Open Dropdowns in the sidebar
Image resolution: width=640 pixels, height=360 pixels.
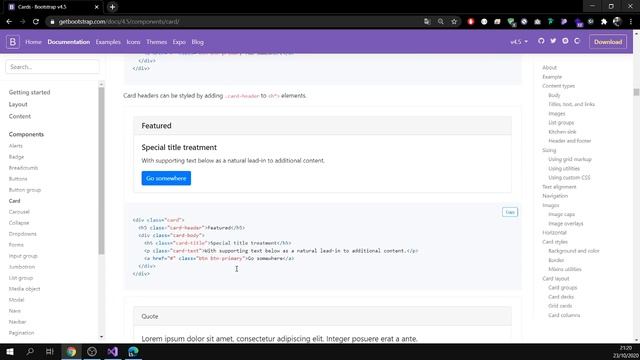pyautogui.click(x=22, y=234)
